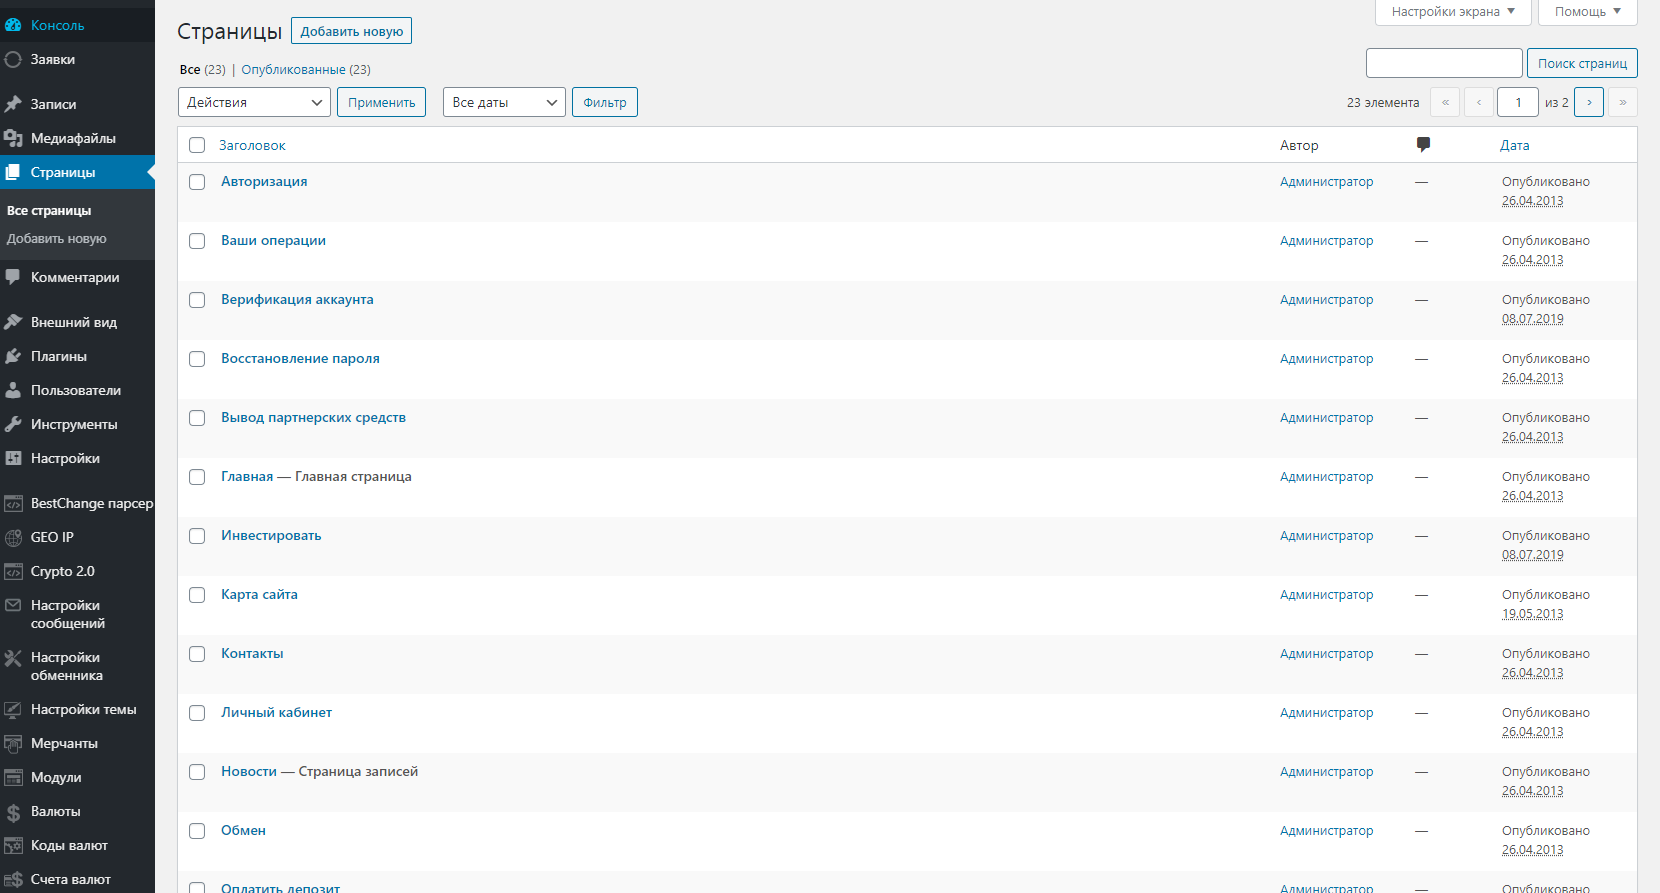Click the comments column header icon
The width and height of the screenshot is (1660, 893).
tap(1423, 145)
